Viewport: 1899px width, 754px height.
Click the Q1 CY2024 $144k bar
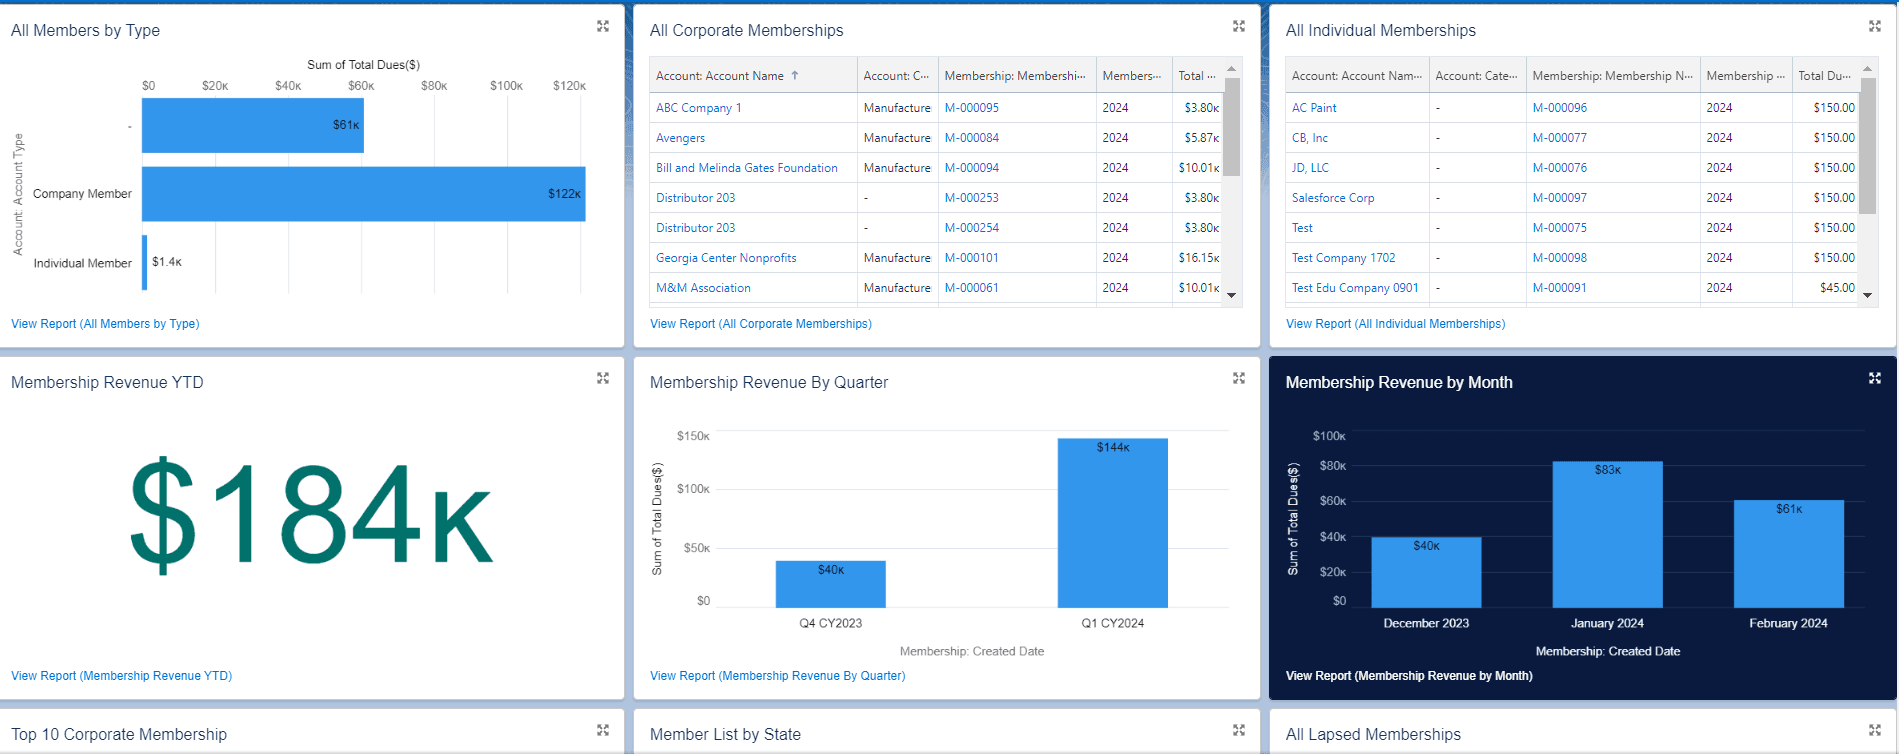(x=1113, y=523)
